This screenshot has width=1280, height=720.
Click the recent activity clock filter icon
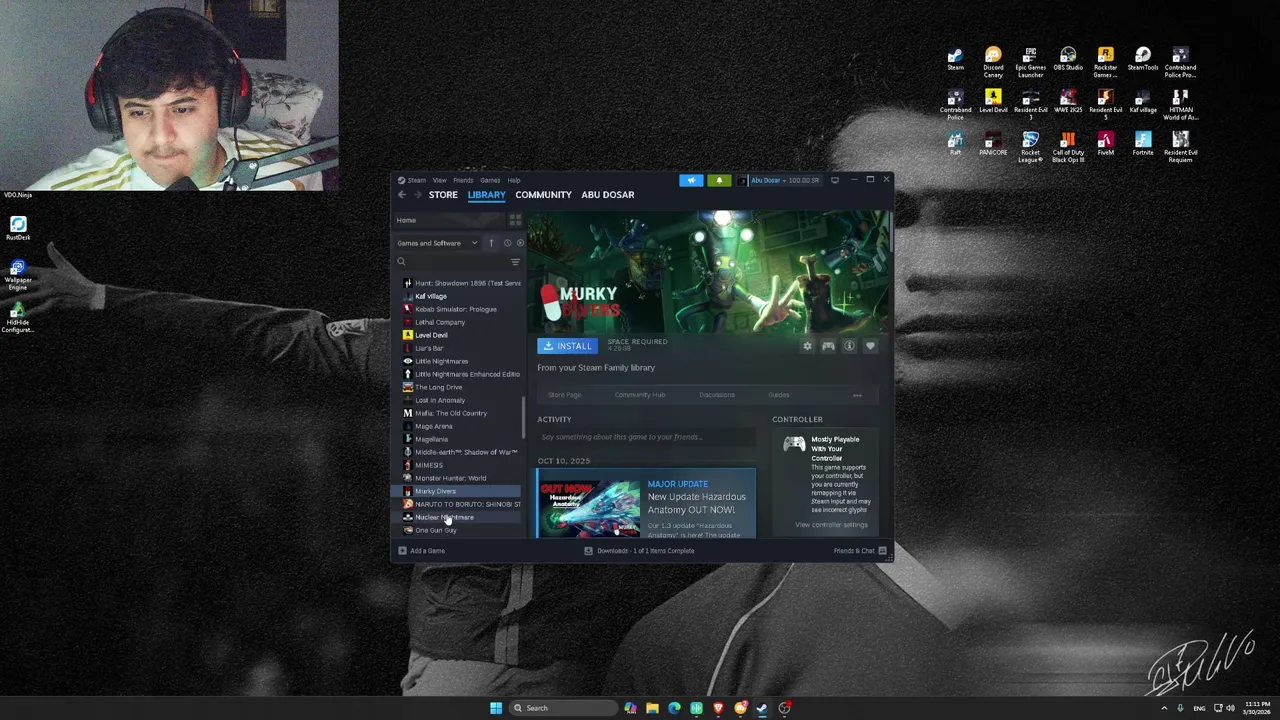pyautogui.click(x=507, y=243)
